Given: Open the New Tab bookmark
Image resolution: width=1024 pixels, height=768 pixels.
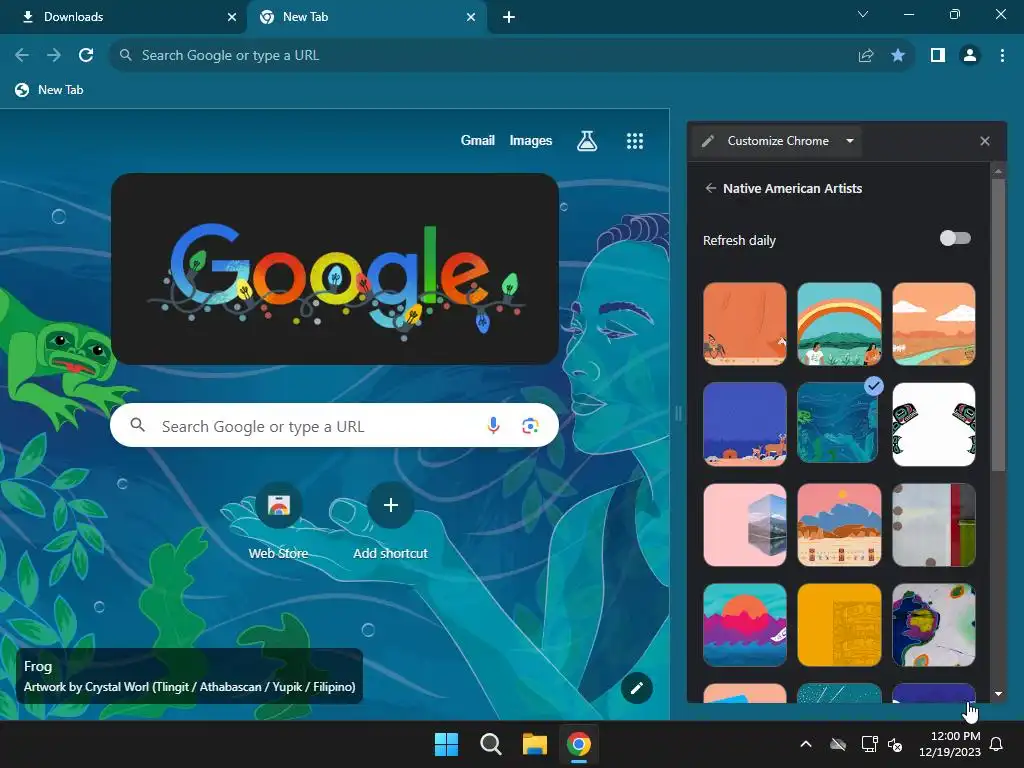Looking at the screenshot, I should [50, 90].
